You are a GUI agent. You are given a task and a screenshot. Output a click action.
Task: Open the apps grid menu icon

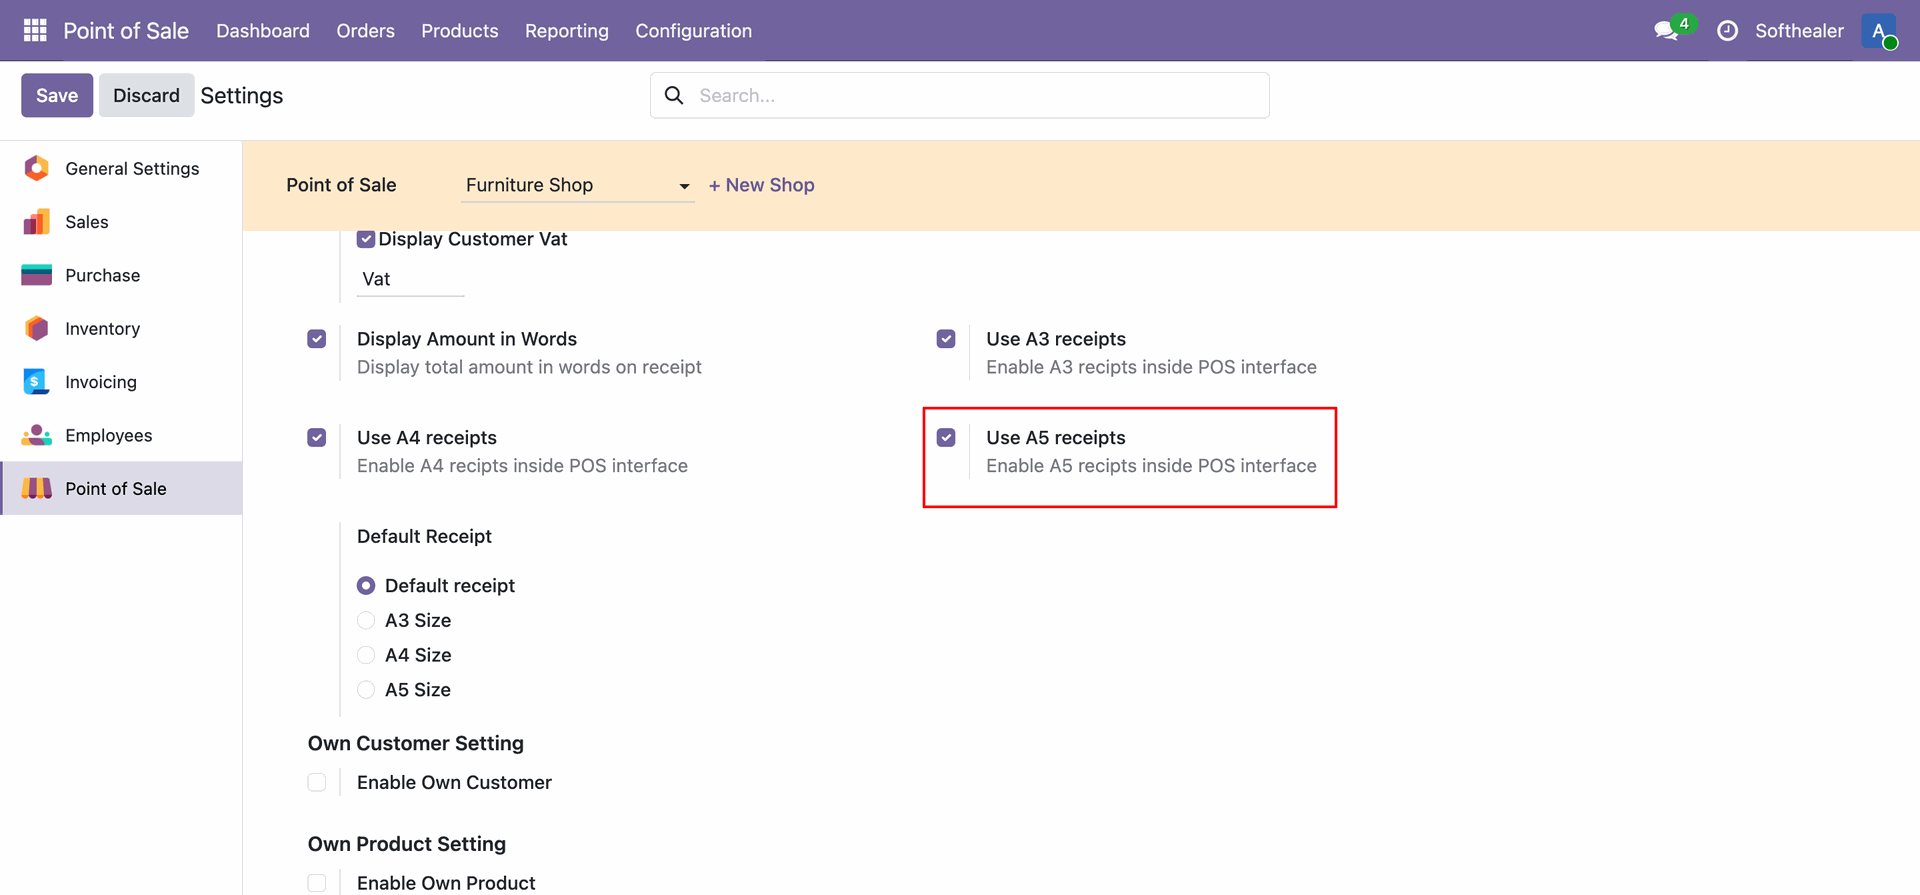[35, 30]
